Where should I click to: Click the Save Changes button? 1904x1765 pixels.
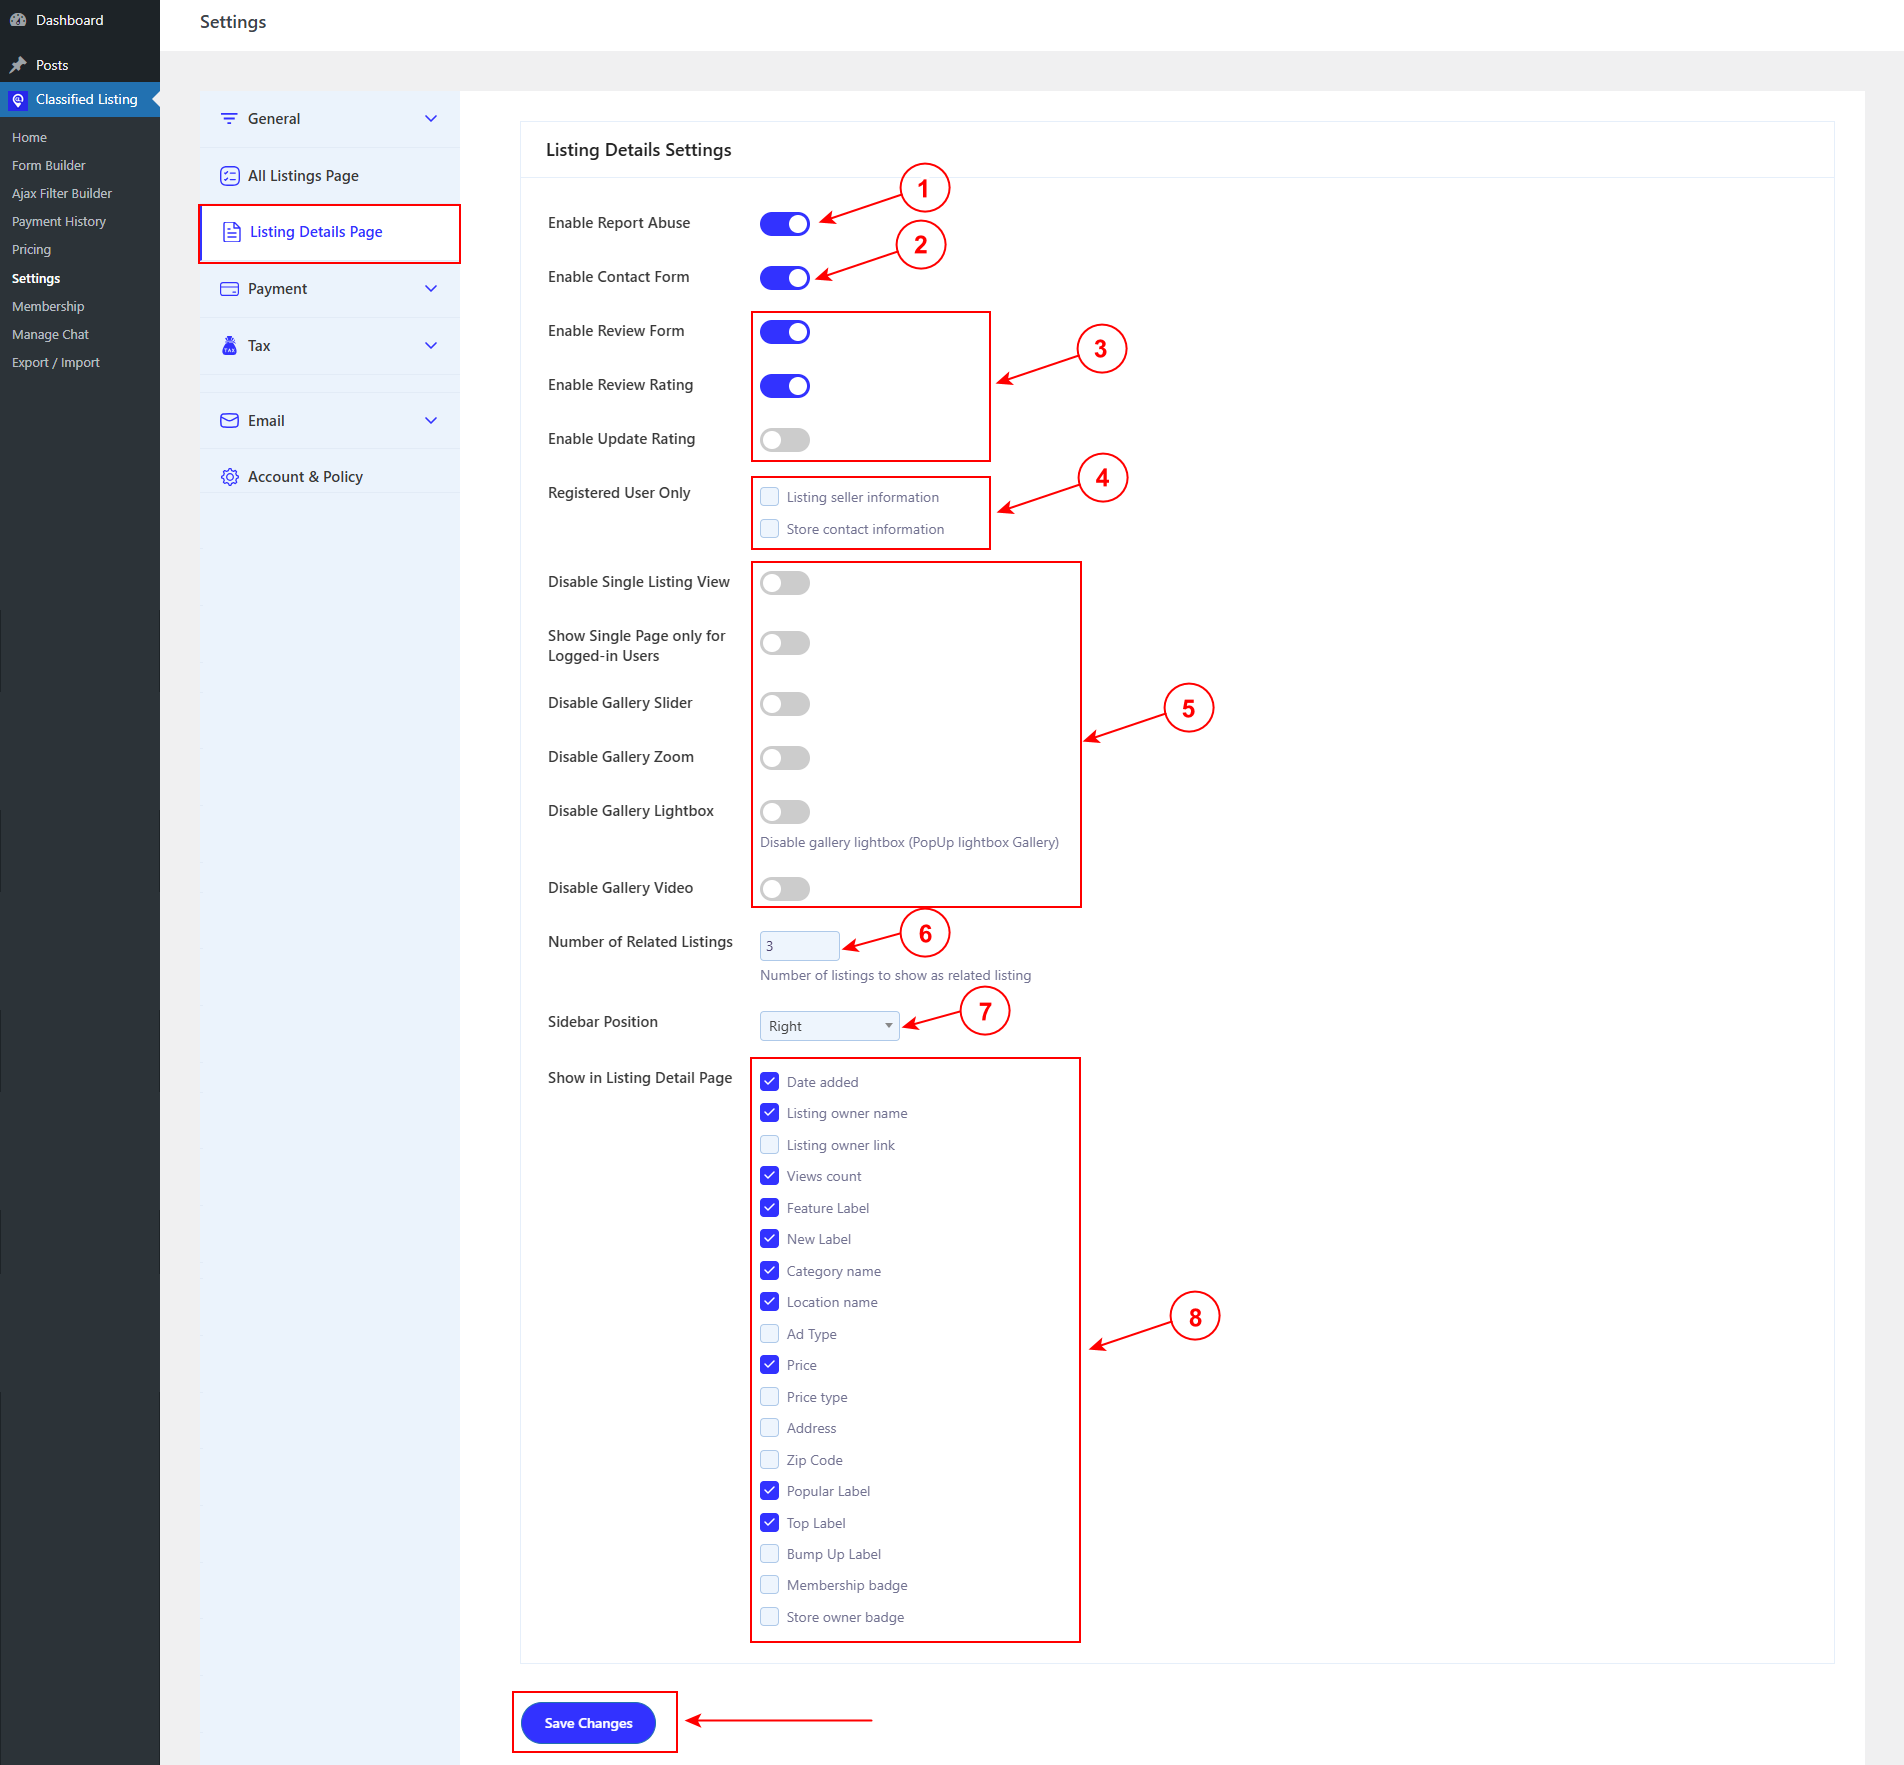[x=588, y=1723]
